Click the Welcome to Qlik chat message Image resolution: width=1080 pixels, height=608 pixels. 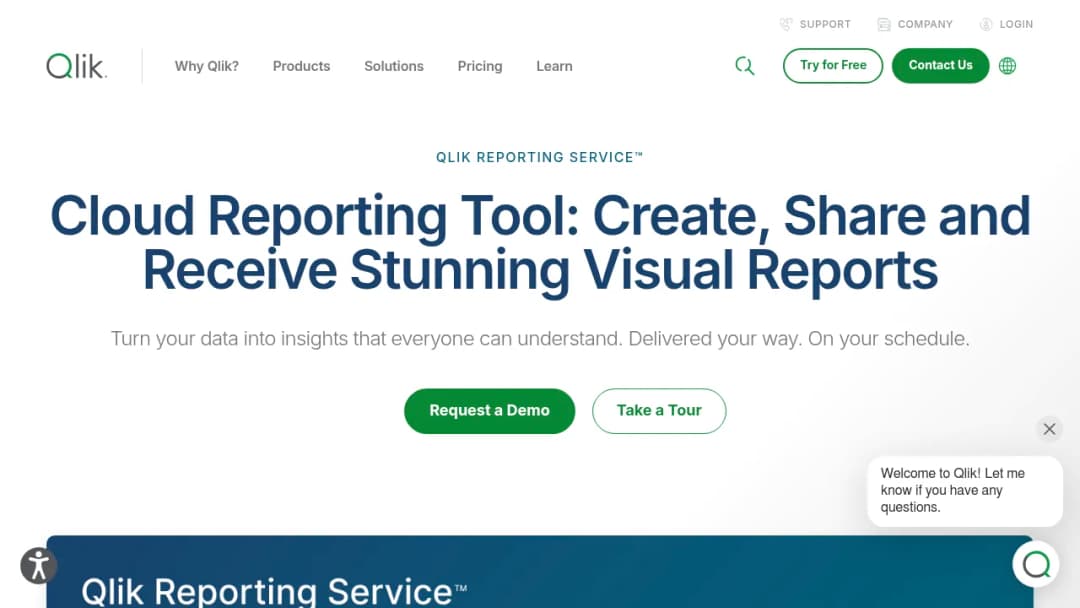(965, 491)
